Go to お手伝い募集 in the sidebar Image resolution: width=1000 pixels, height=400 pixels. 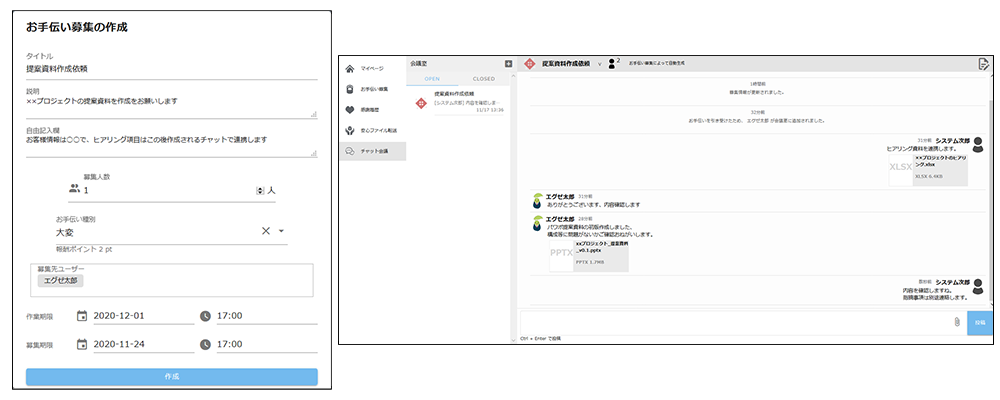coord(372,89)
